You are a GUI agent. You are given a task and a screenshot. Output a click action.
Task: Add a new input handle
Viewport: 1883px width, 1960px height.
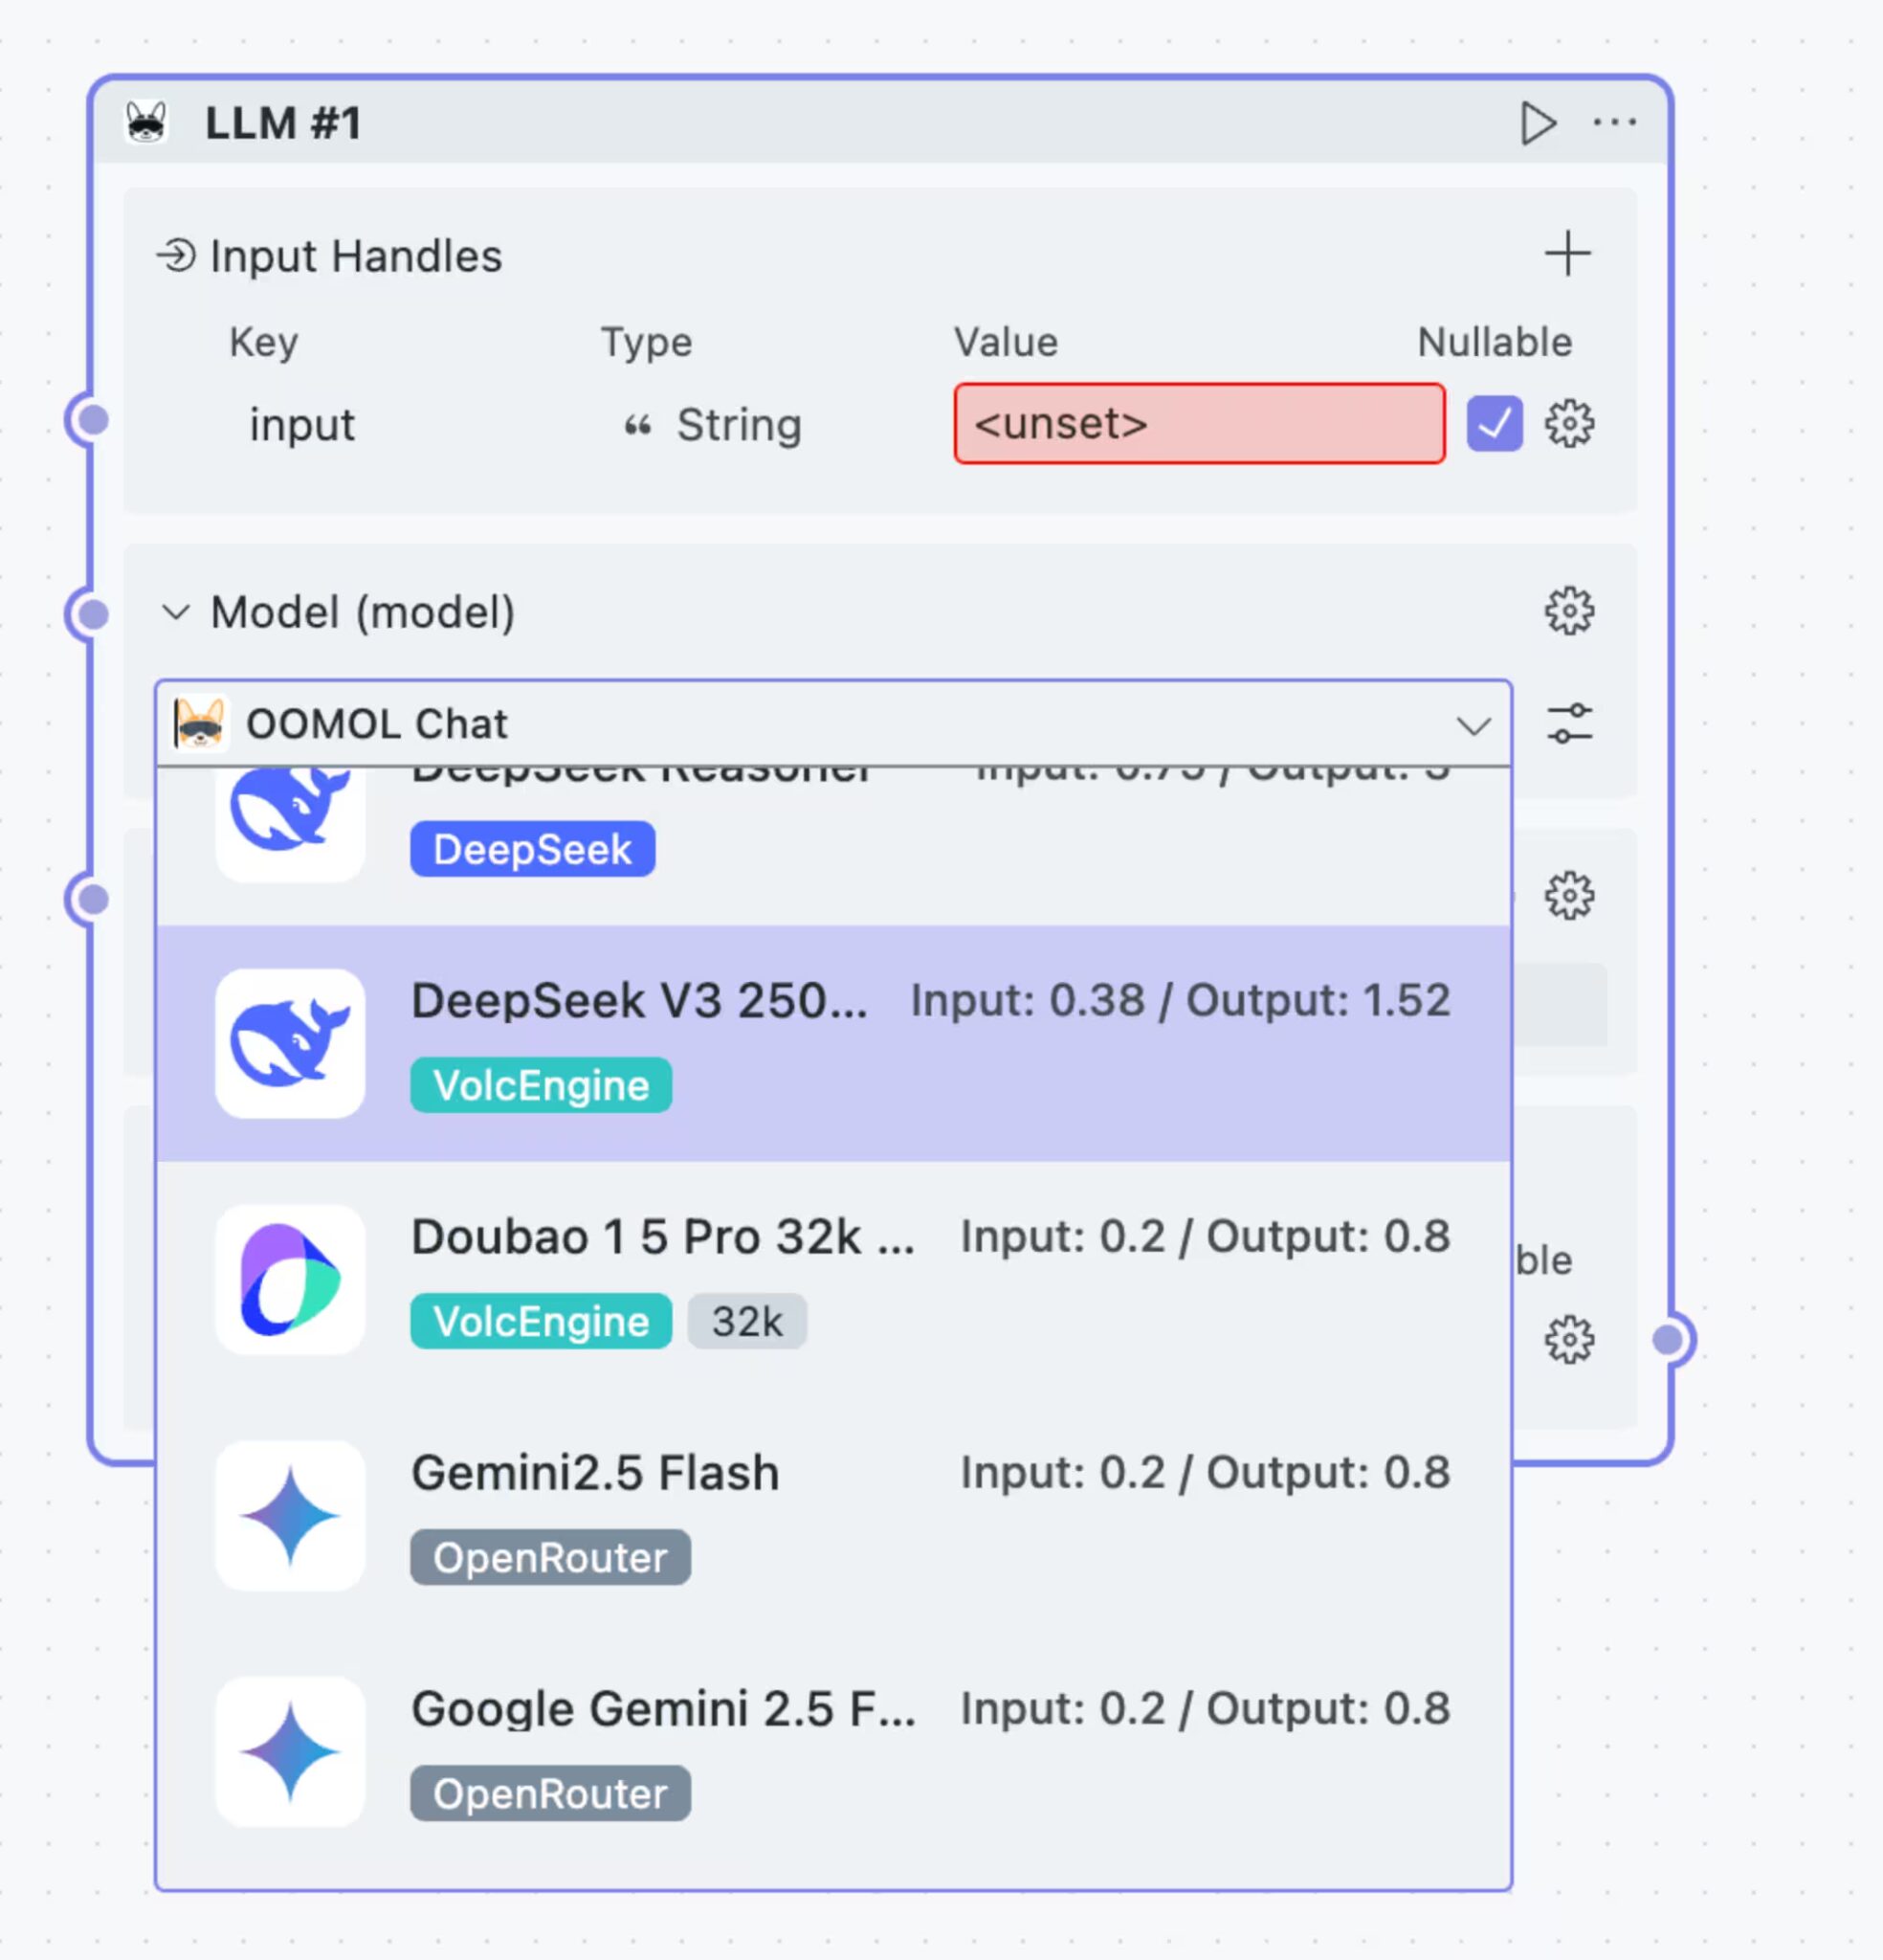[x=1567, y=254]
